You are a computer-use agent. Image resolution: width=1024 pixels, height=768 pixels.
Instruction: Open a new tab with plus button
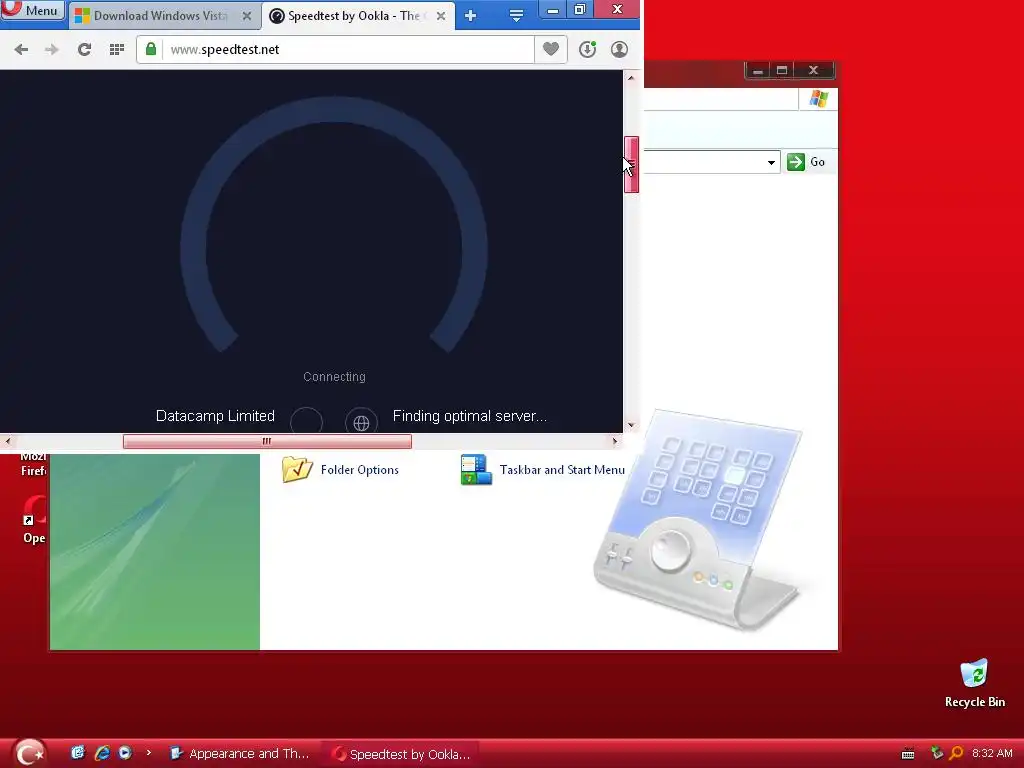click(x=470, y=16)
